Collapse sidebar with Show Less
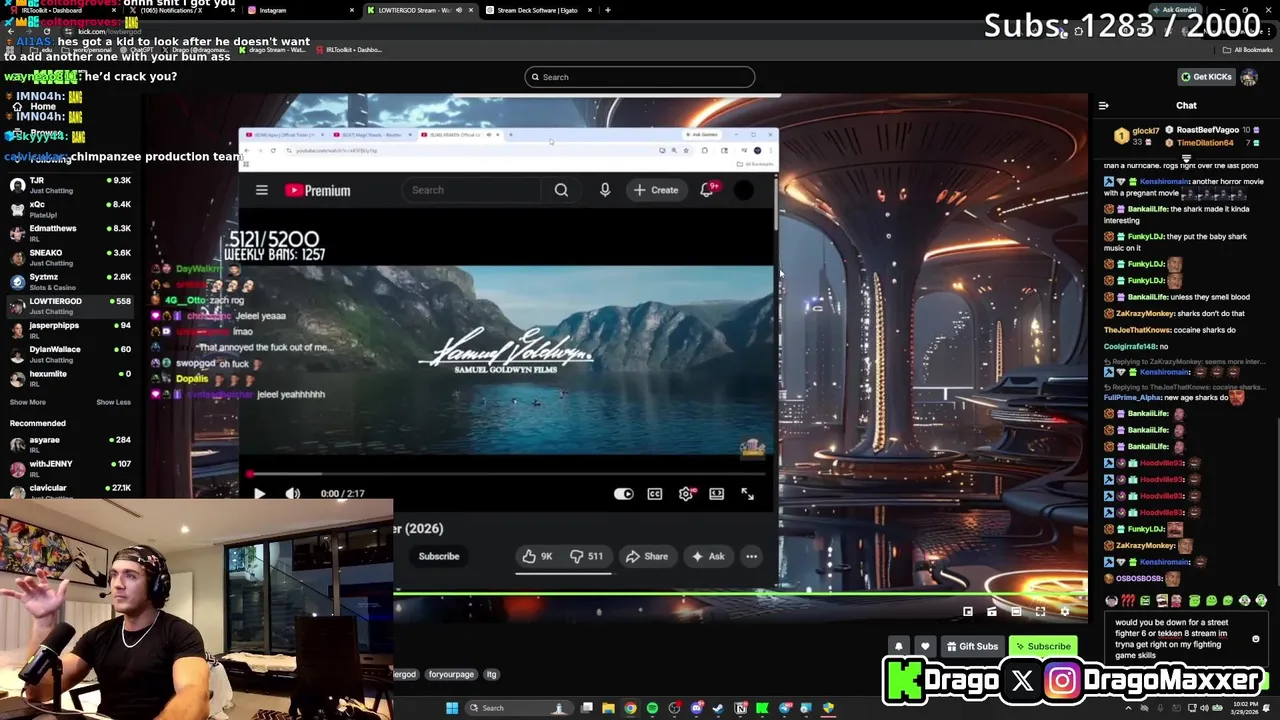The width and height of the screenshot is (1280, 720). [x=113, y=402]
